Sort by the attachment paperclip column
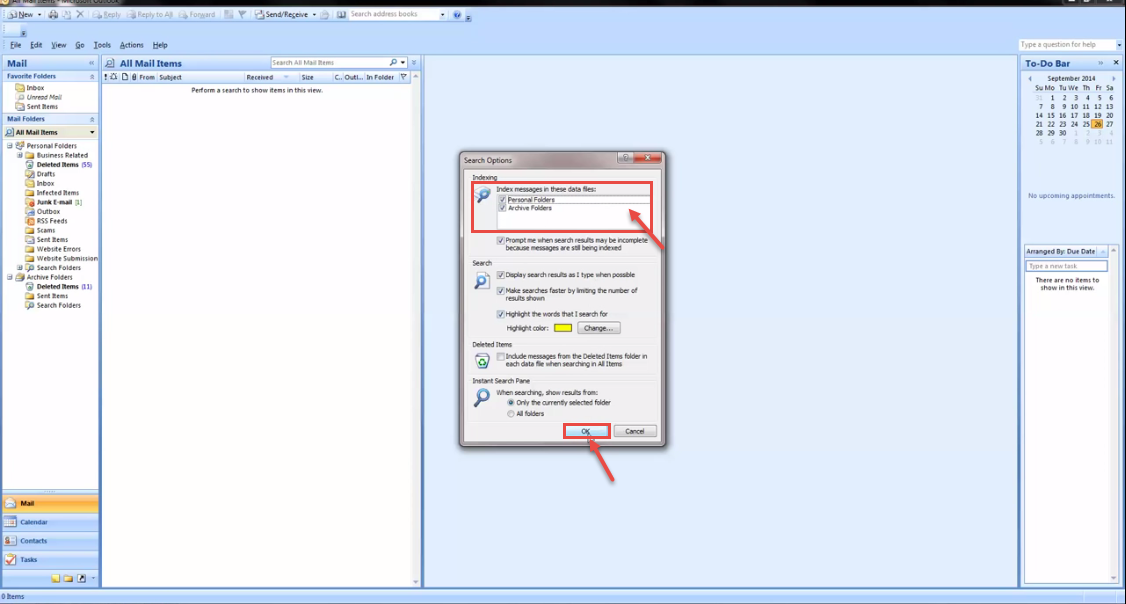 134,77
